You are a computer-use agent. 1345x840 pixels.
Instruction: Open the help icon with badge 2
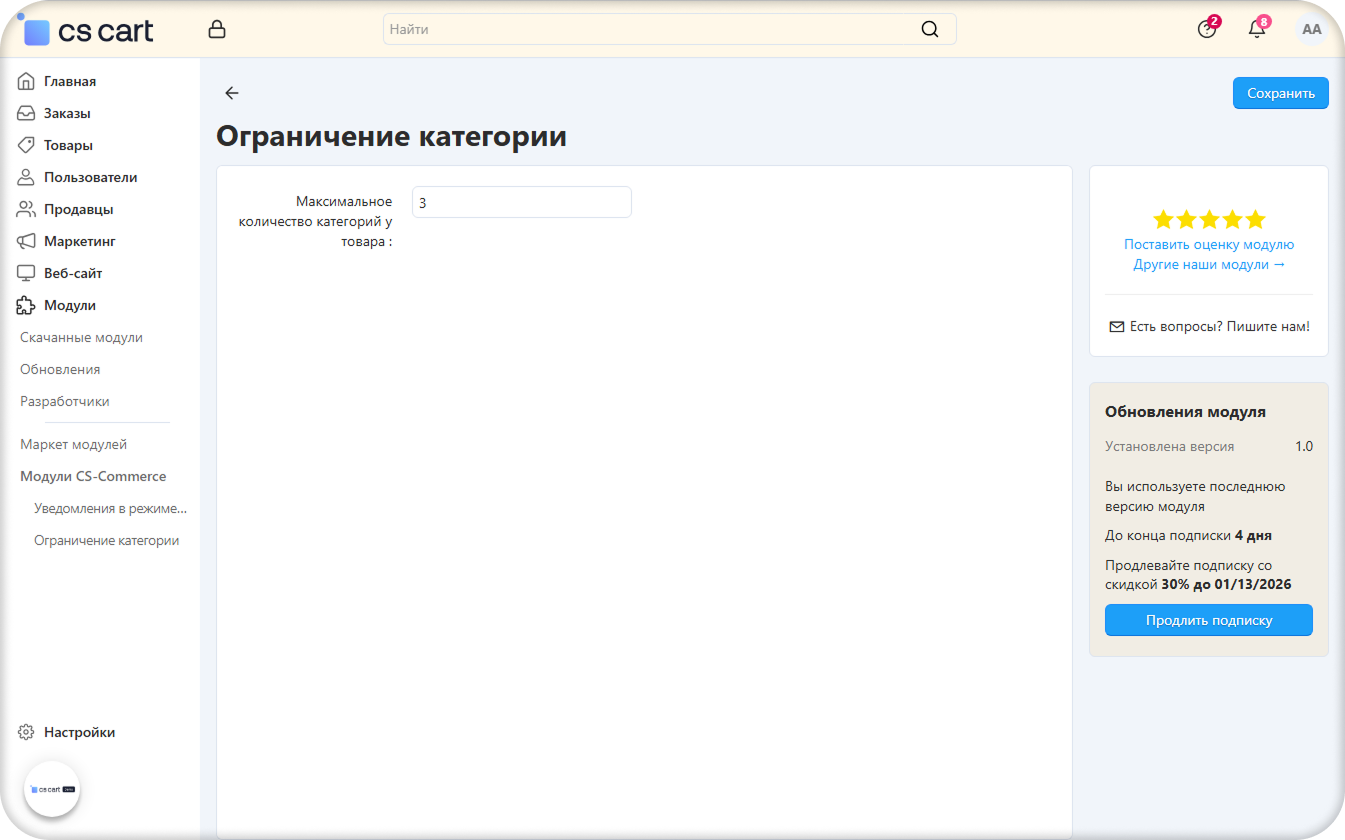tap(1207, 30)
